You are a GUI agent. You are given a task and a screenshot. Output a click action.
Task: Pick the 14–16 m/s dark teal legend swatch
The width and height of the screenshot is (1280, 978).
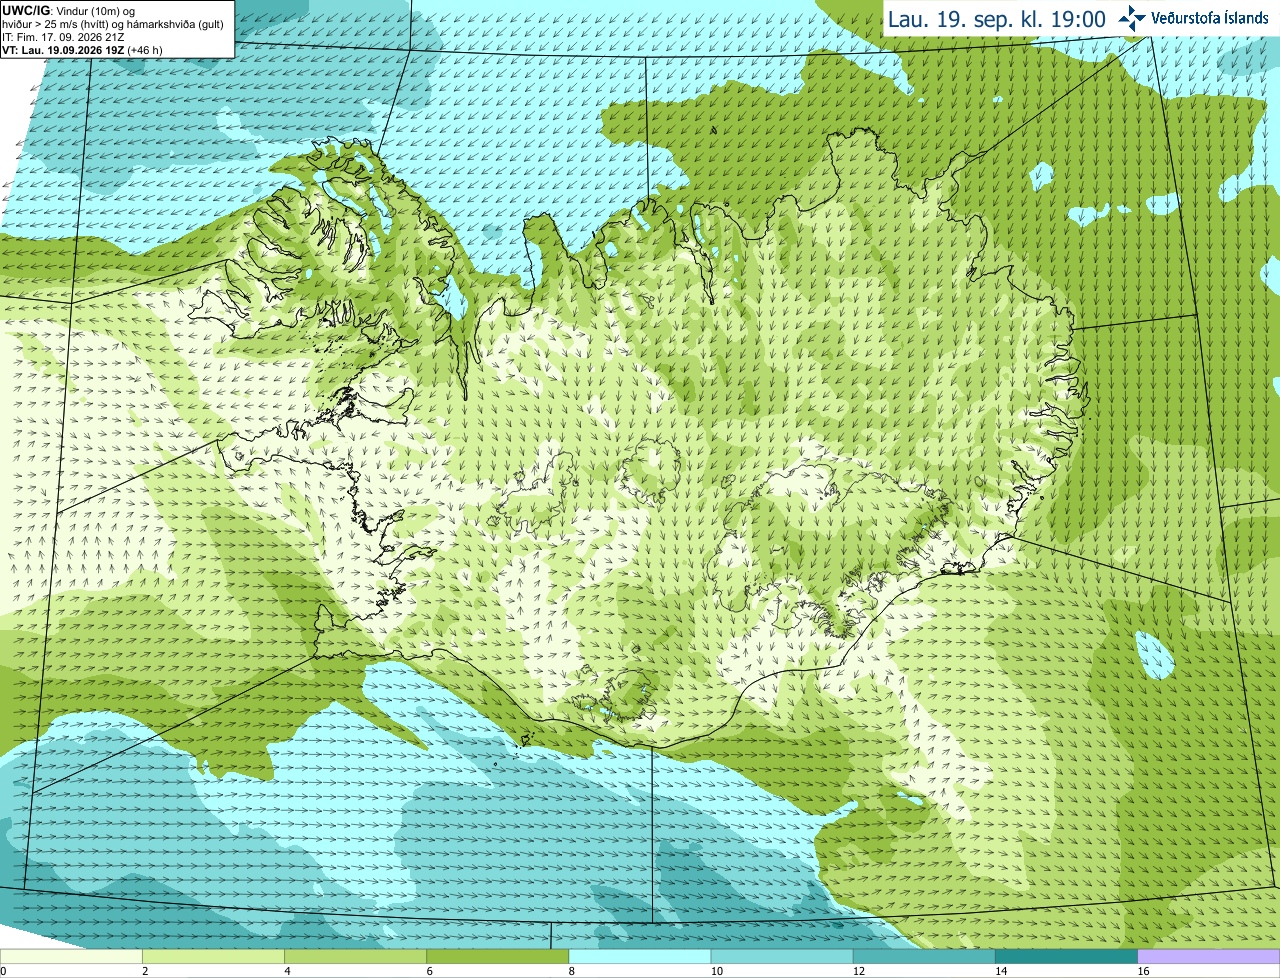pos(1066,956)
